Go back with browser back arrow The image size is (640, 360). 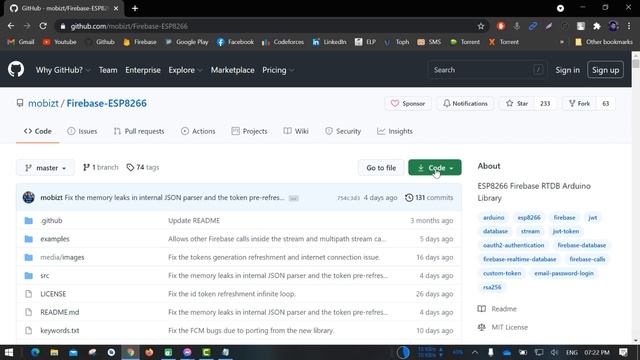pyautogui.click(x=11, y=26)
